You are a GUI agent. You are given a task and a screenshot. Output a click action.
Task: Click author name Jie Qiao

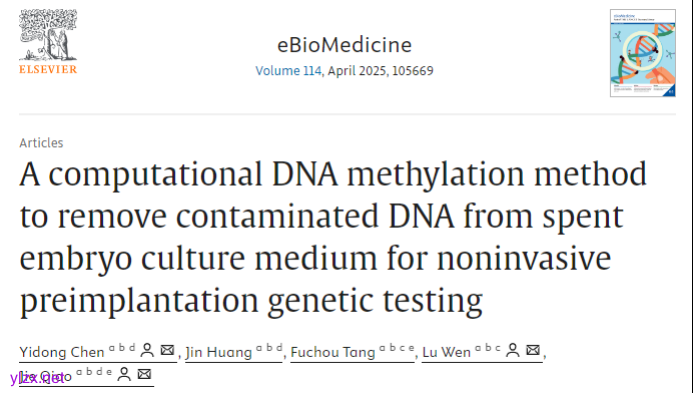point(46,376)
